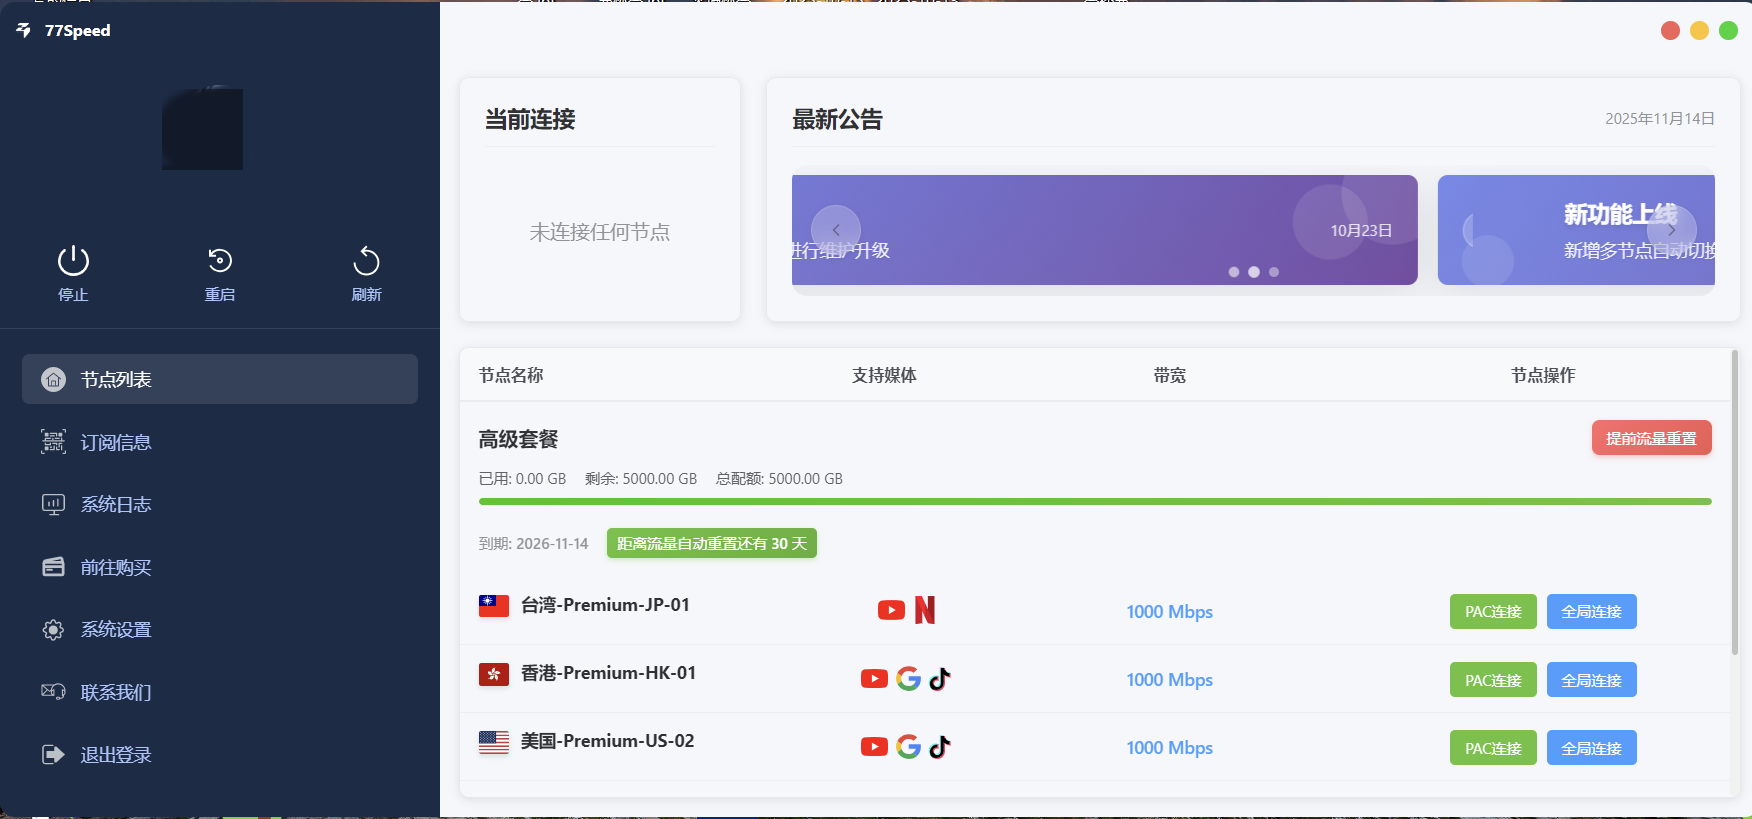Screen dimensions: 1752x819
Task: Click the green traffic usage progress bar
Action: [x=1095, y=501]
